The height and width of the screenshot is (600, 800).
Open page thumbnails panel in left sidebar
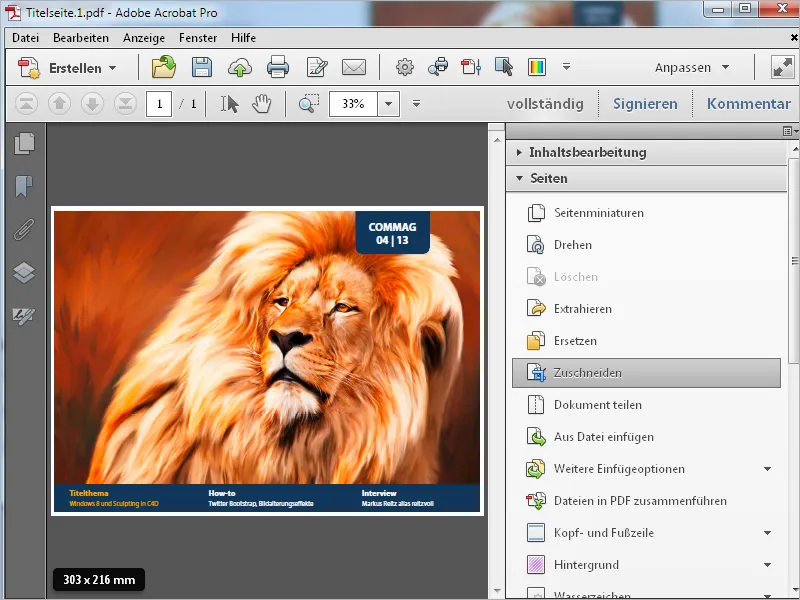(x=24, y=143)
